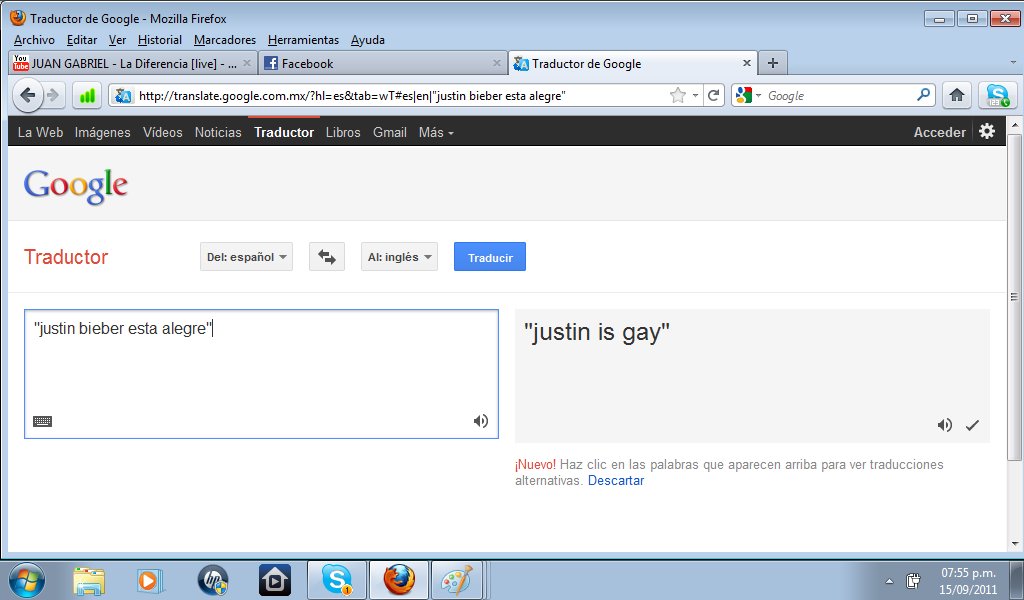Switch to the JUAN GABRIEL YouTube tab
The image size is (1024, 600).
point(132,63)
